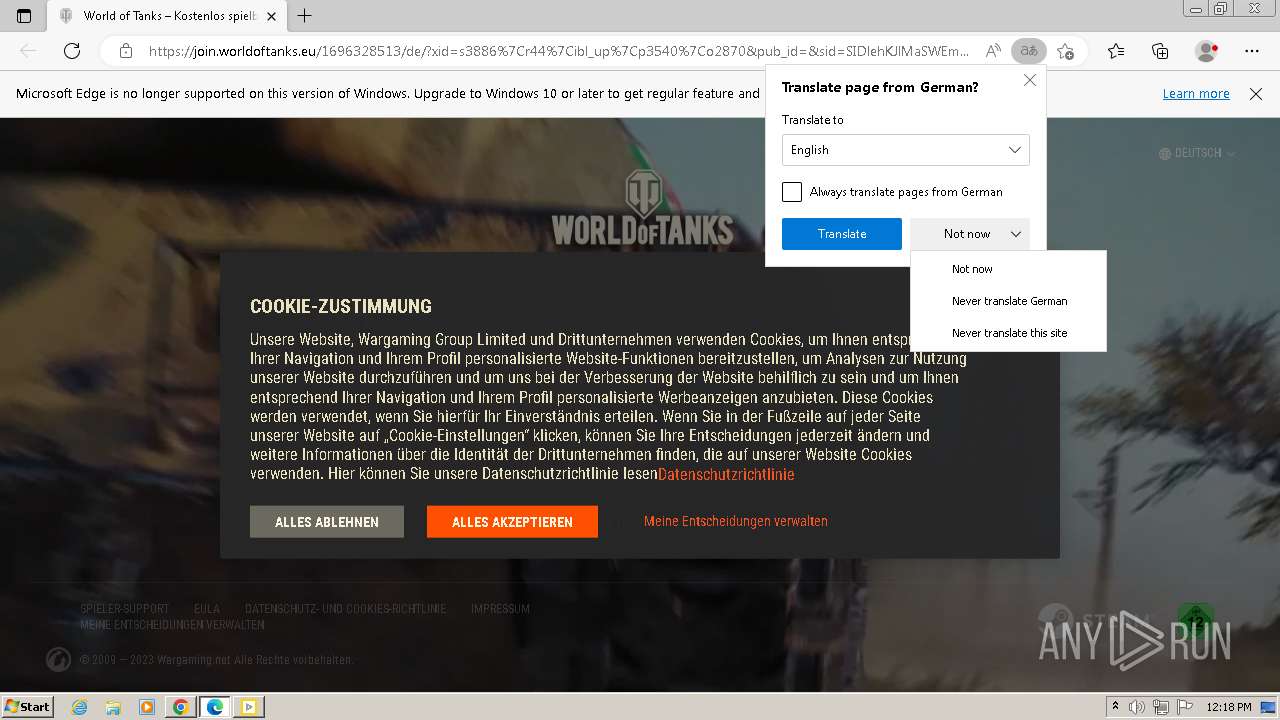Click footer Meine Entscheidungen verwalten link
Viewport: 1280px width, 720px height.
click(172, 625)
